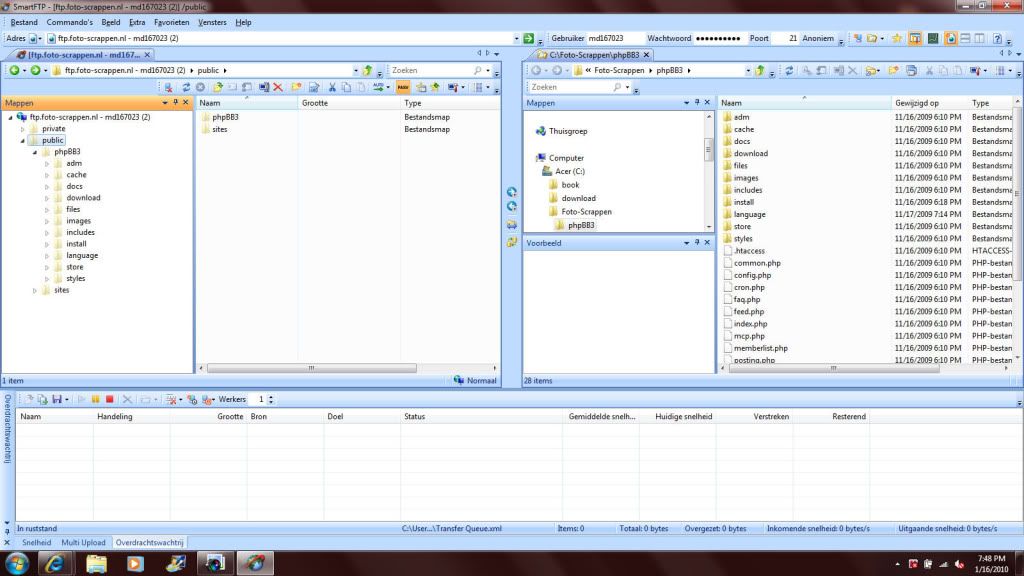This screenshot has height=576, width=1024.
Task: Expand the sites folder in tree
Action: click(35, 291)
